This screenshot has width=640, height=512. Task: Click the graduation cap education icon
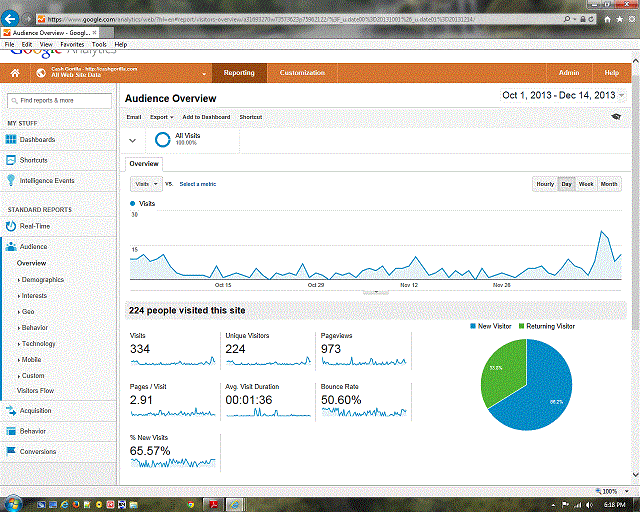point(616,117)
